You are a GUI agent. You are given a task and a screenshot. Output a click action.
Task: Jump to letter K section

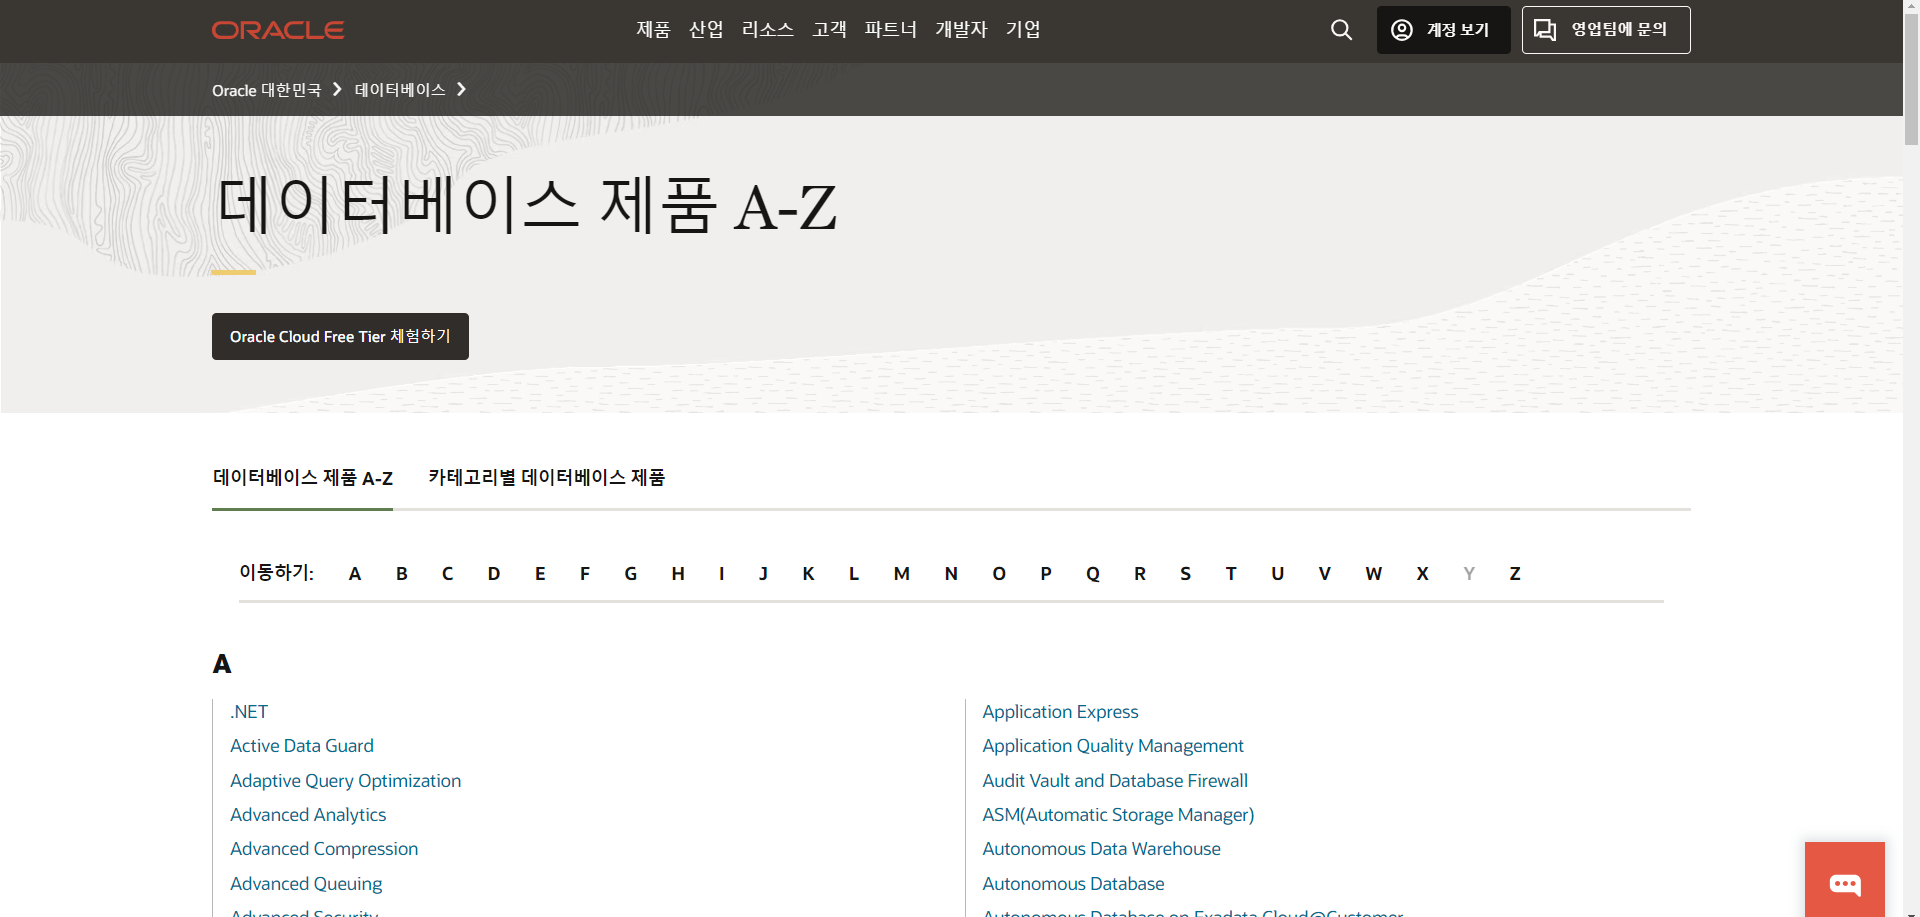(x=808, y=573)
